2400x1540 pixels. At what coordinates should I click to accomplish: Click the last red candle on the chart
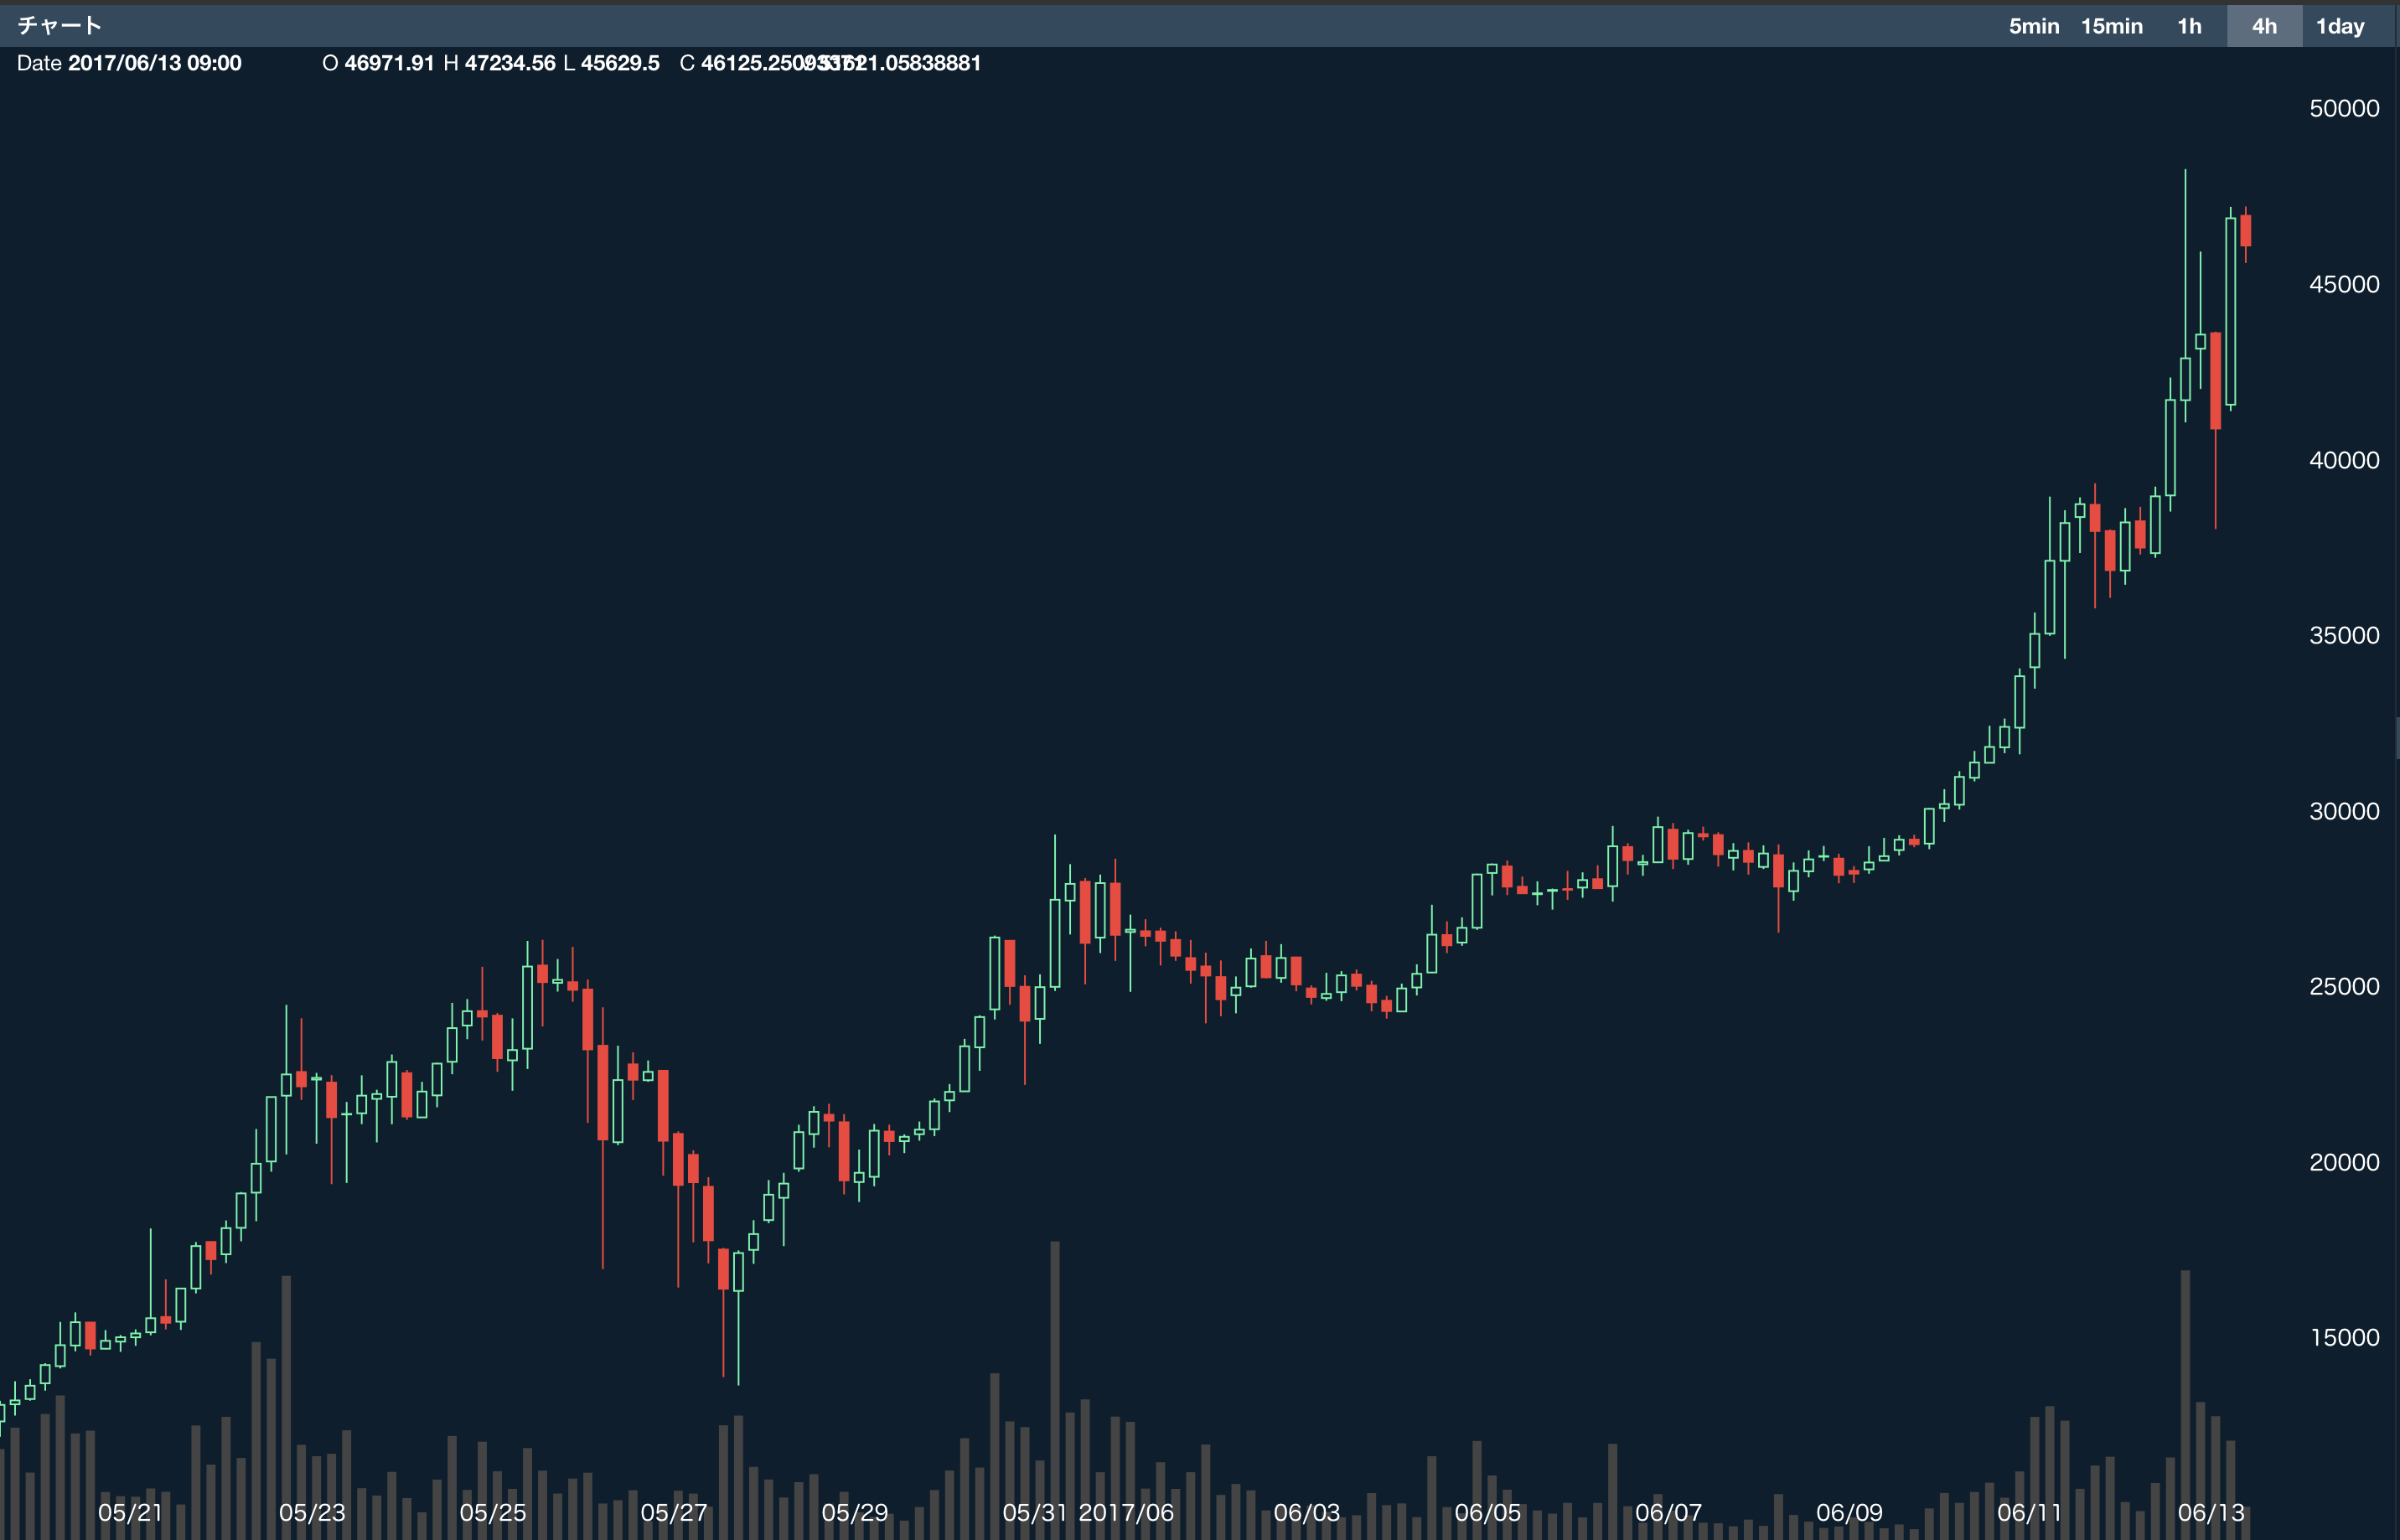tap(2246, 231)
